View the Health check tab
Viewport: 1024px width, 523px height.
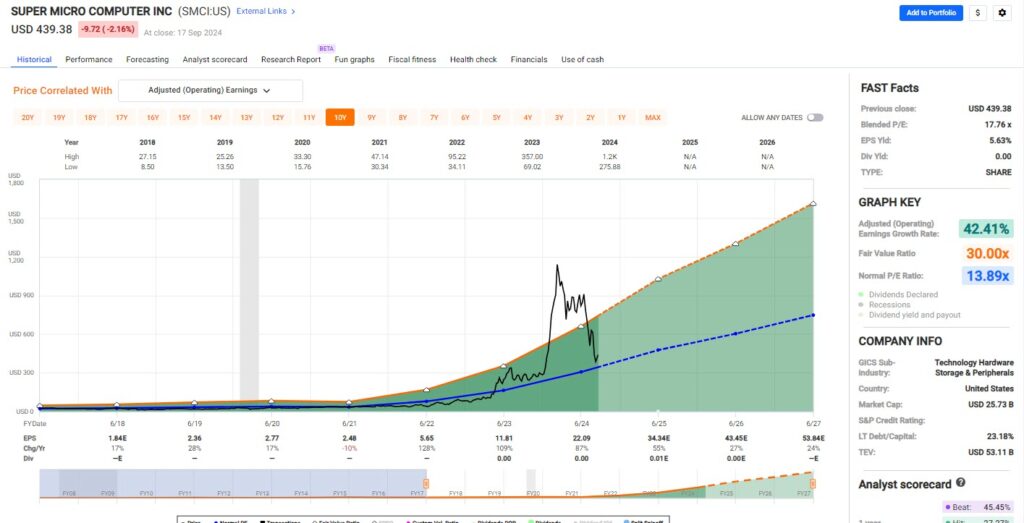473,59
